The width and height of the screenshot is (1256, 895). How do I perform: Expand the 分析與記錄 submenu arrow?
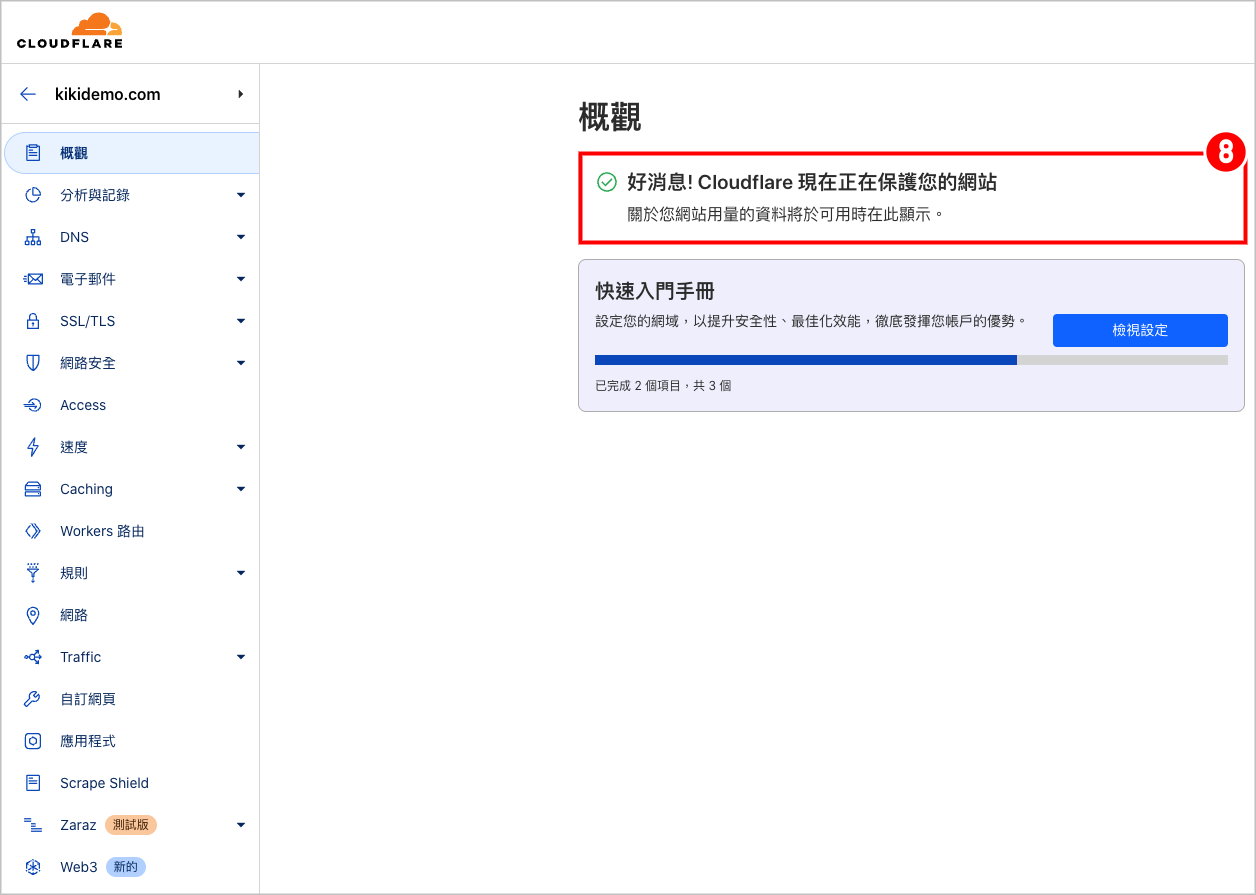241,195
